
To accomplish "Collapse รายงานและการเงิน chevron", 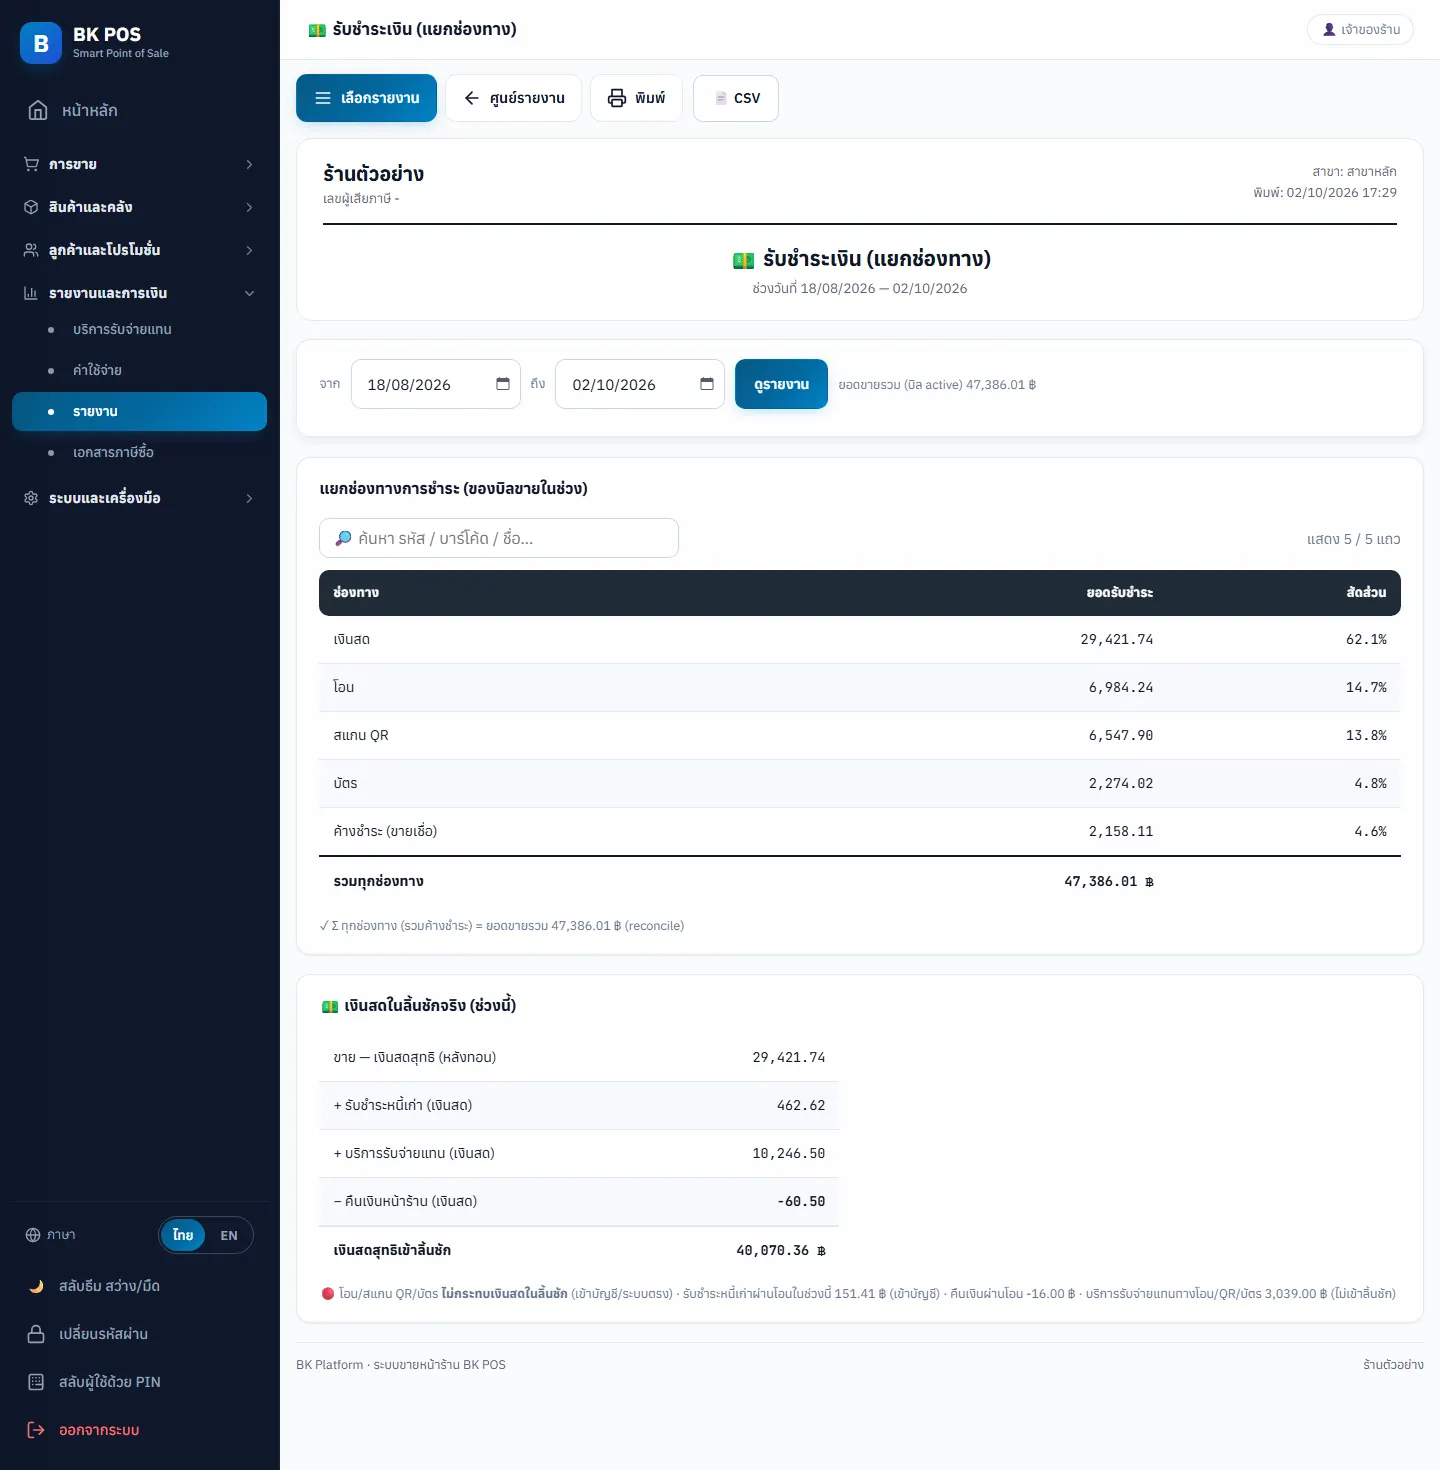I will click(249, 293).
